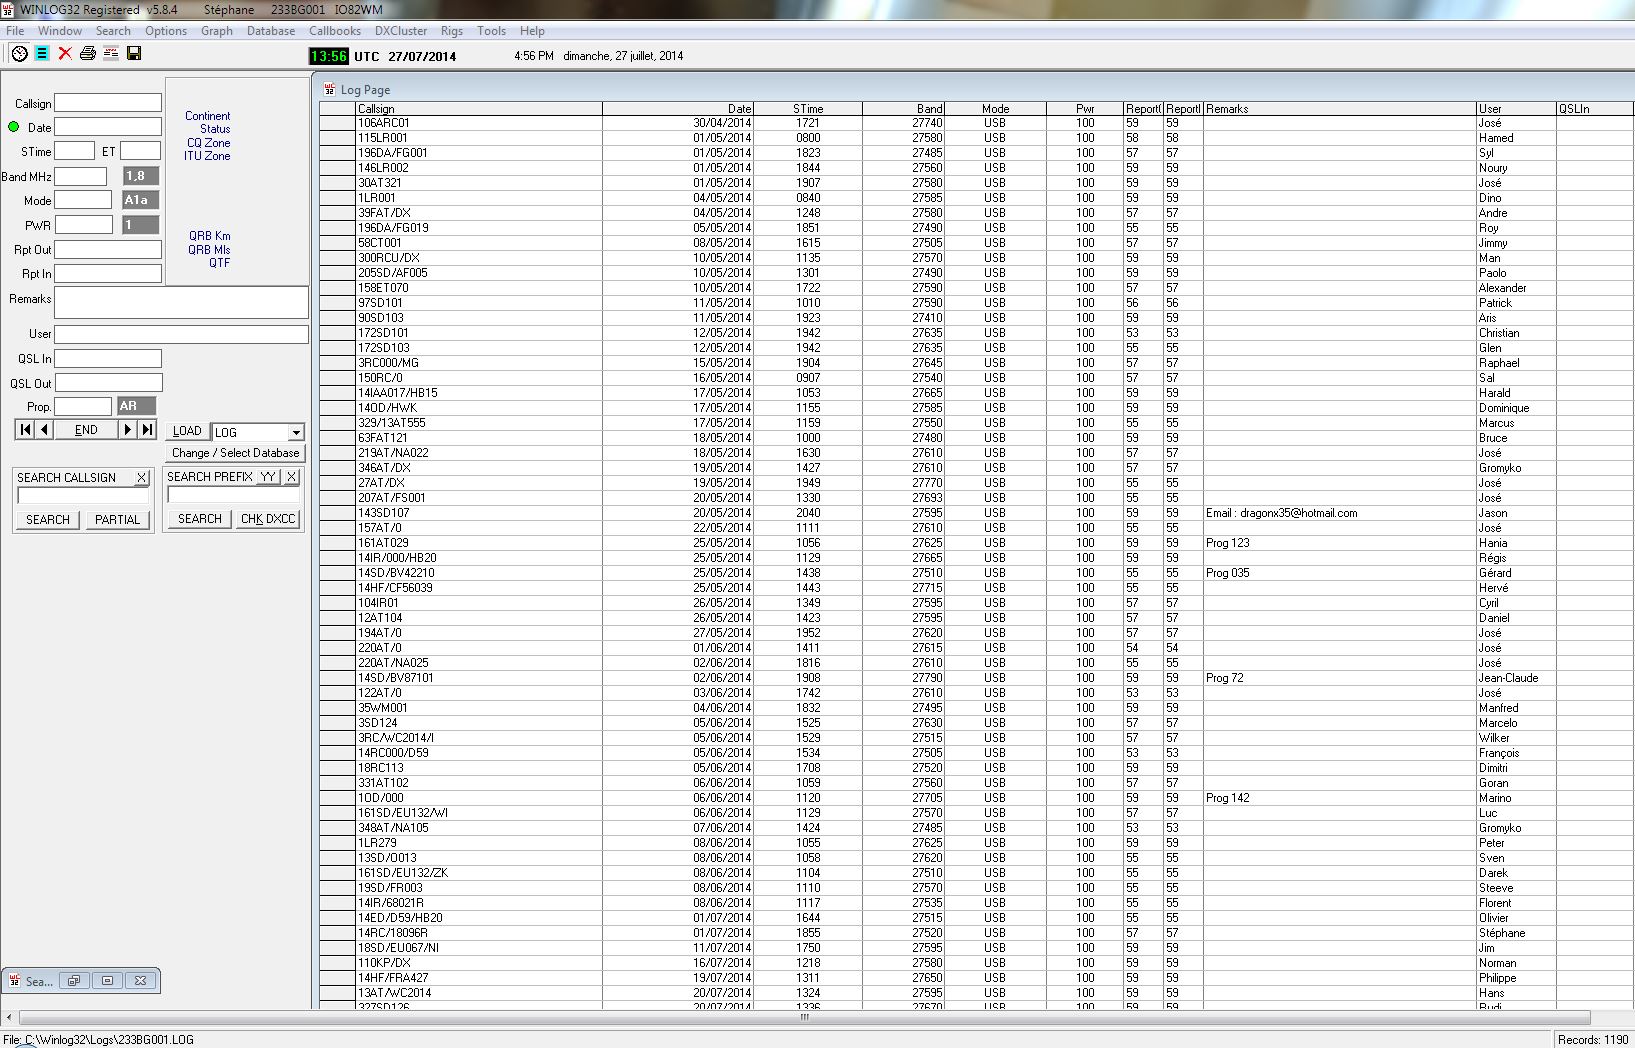Go to previous record arrow

[45, 430]
